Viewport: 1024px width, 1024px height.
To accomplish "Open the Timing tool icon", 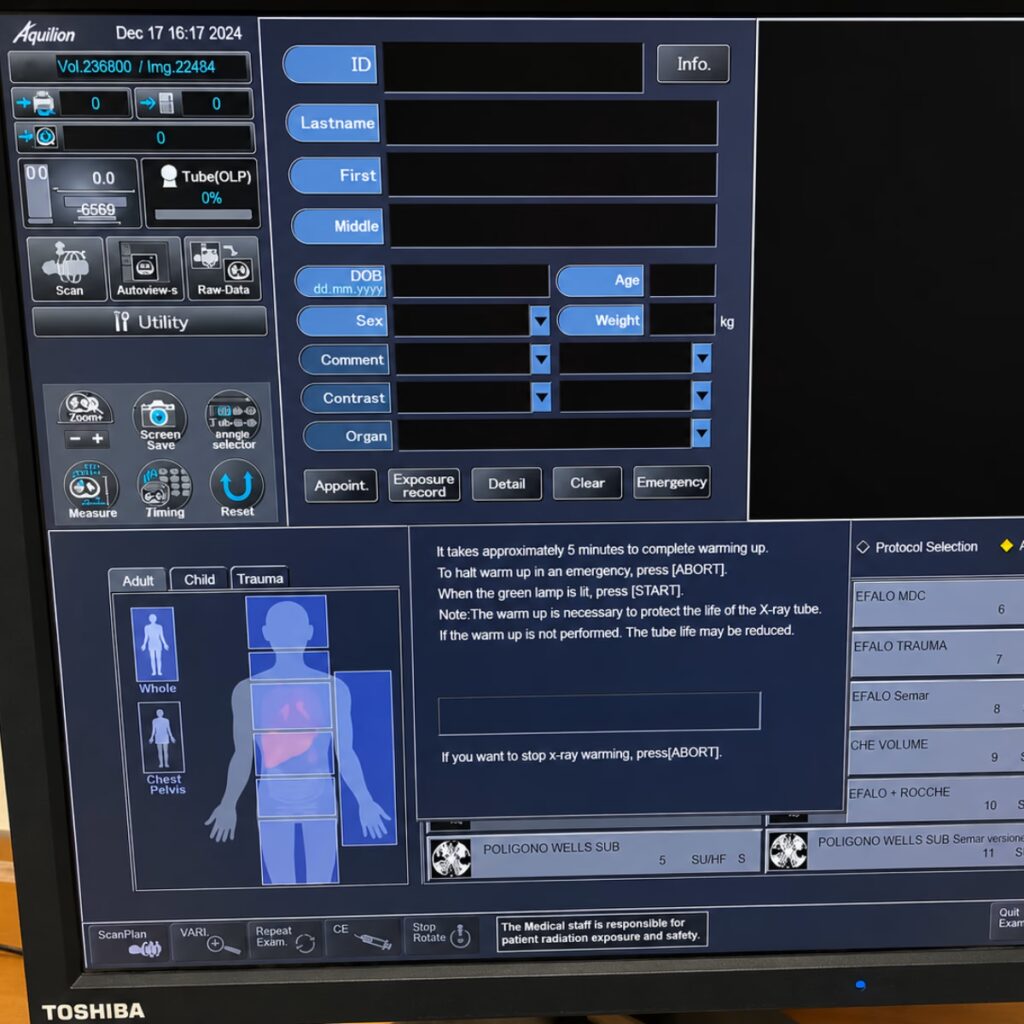I will (164, 489).
